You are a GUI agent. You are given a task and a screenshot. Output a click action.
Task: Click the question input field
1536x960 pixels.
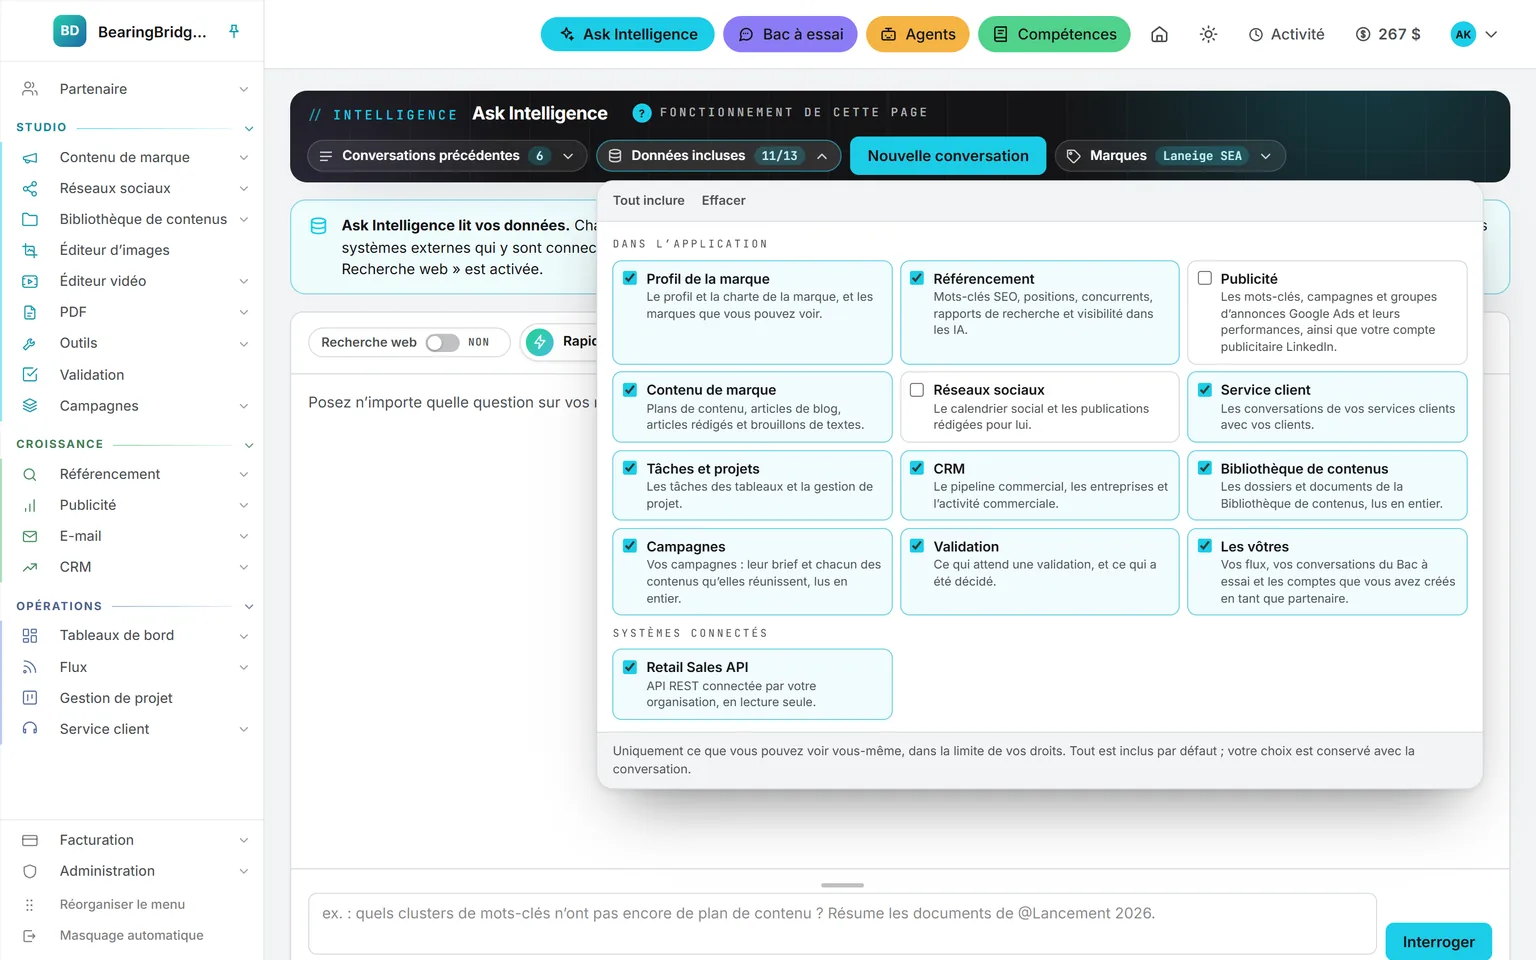coord(842,924)
